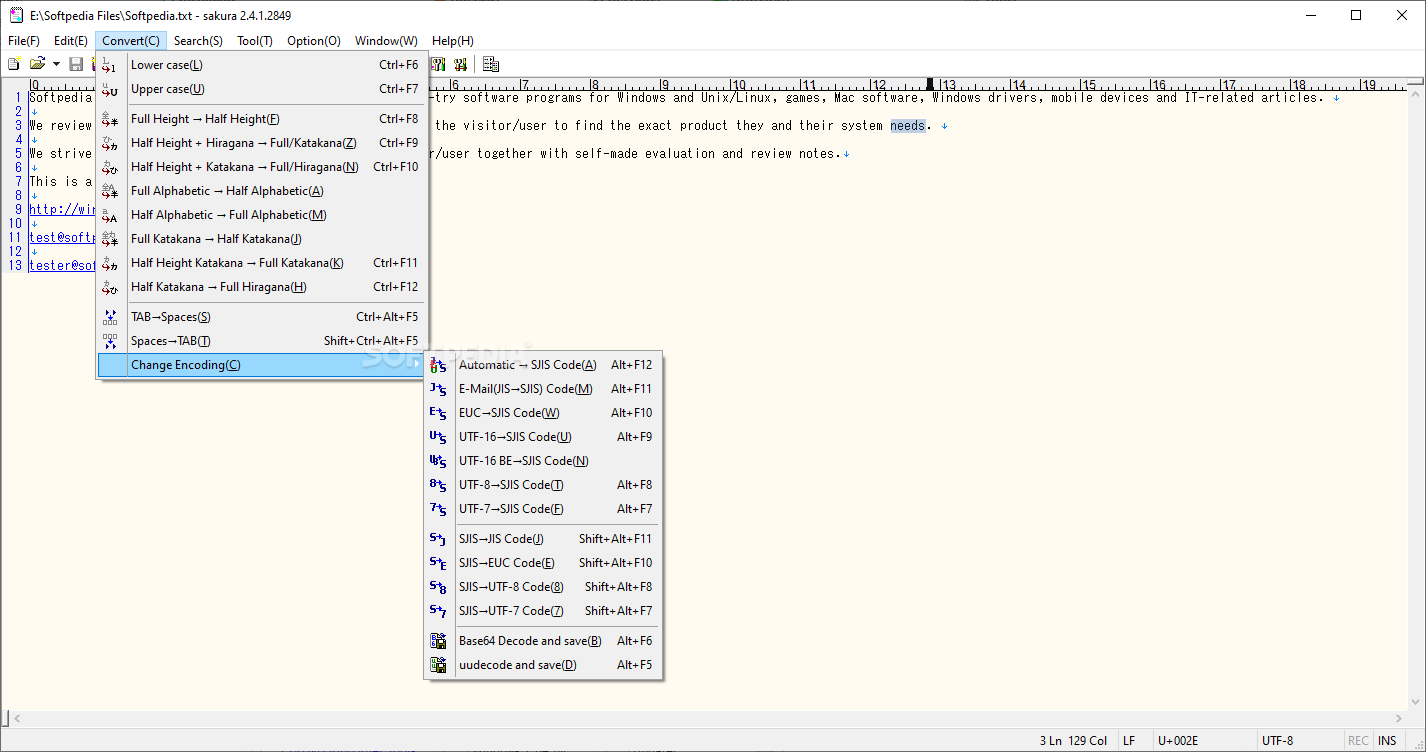
Task: Open the File menu
Action: (x=24, y=41)
